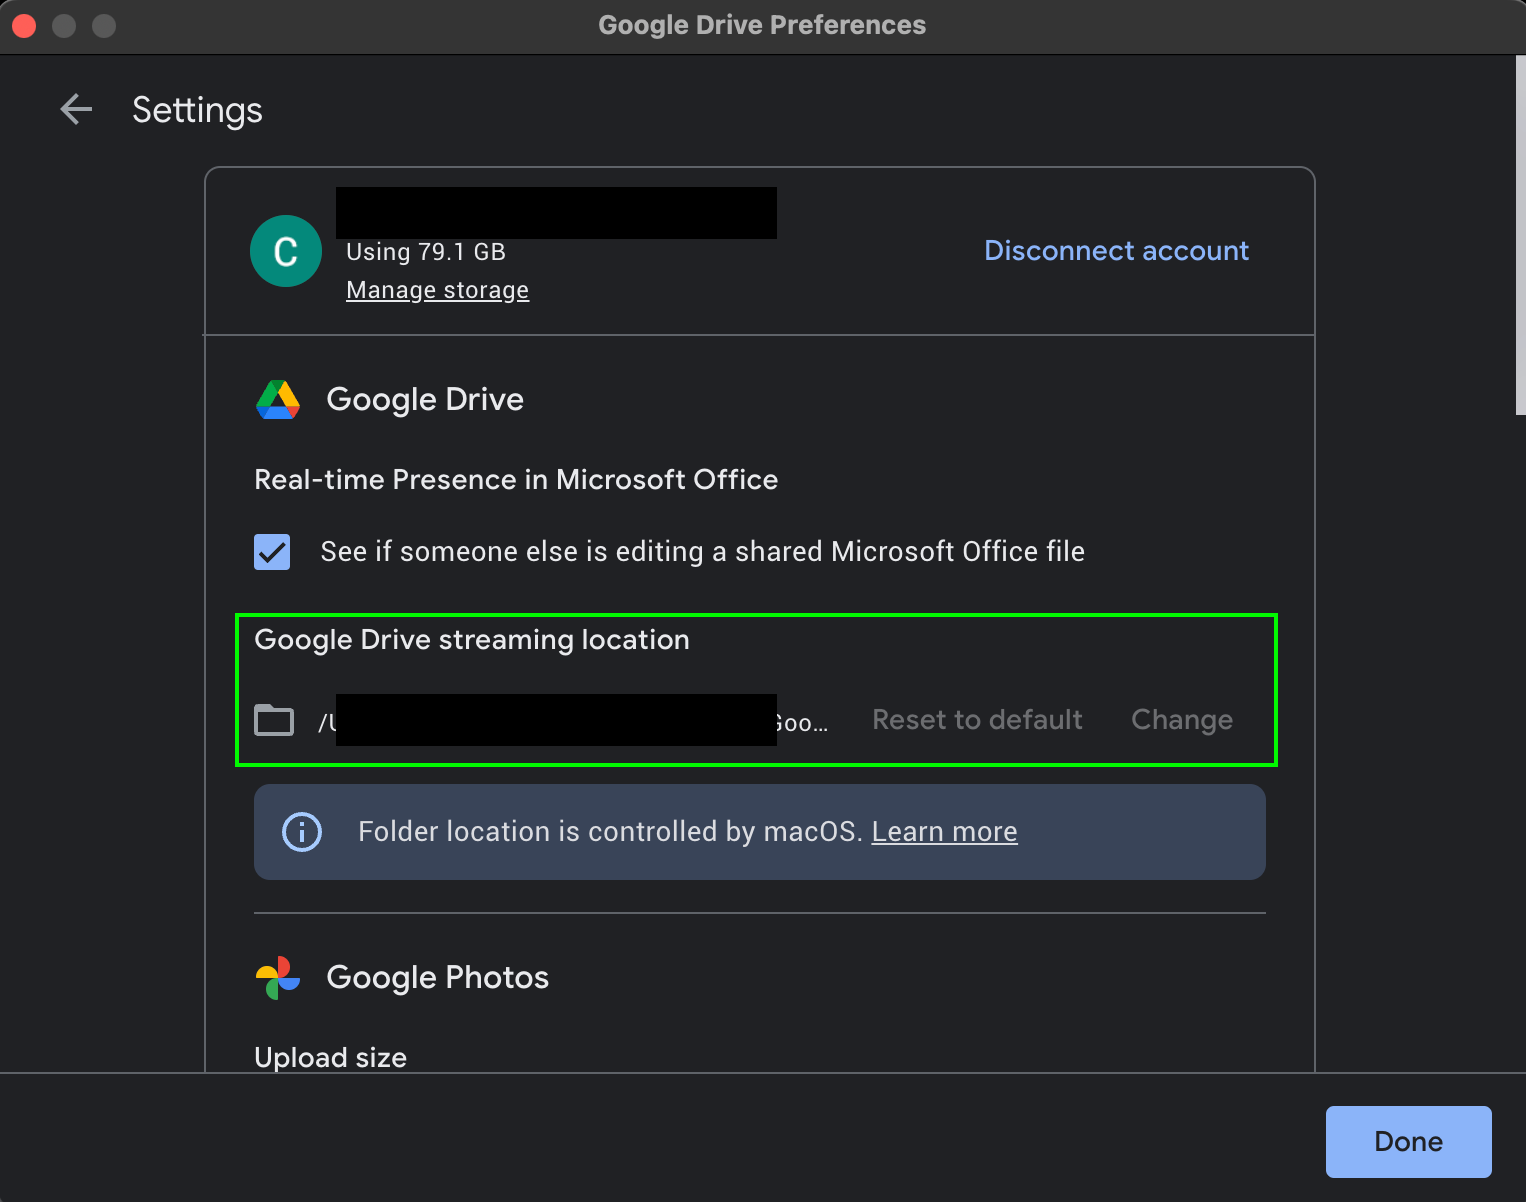Click the info icon in the macOS folder notice
The image size is (1526, 1202).
pos(302,831)
